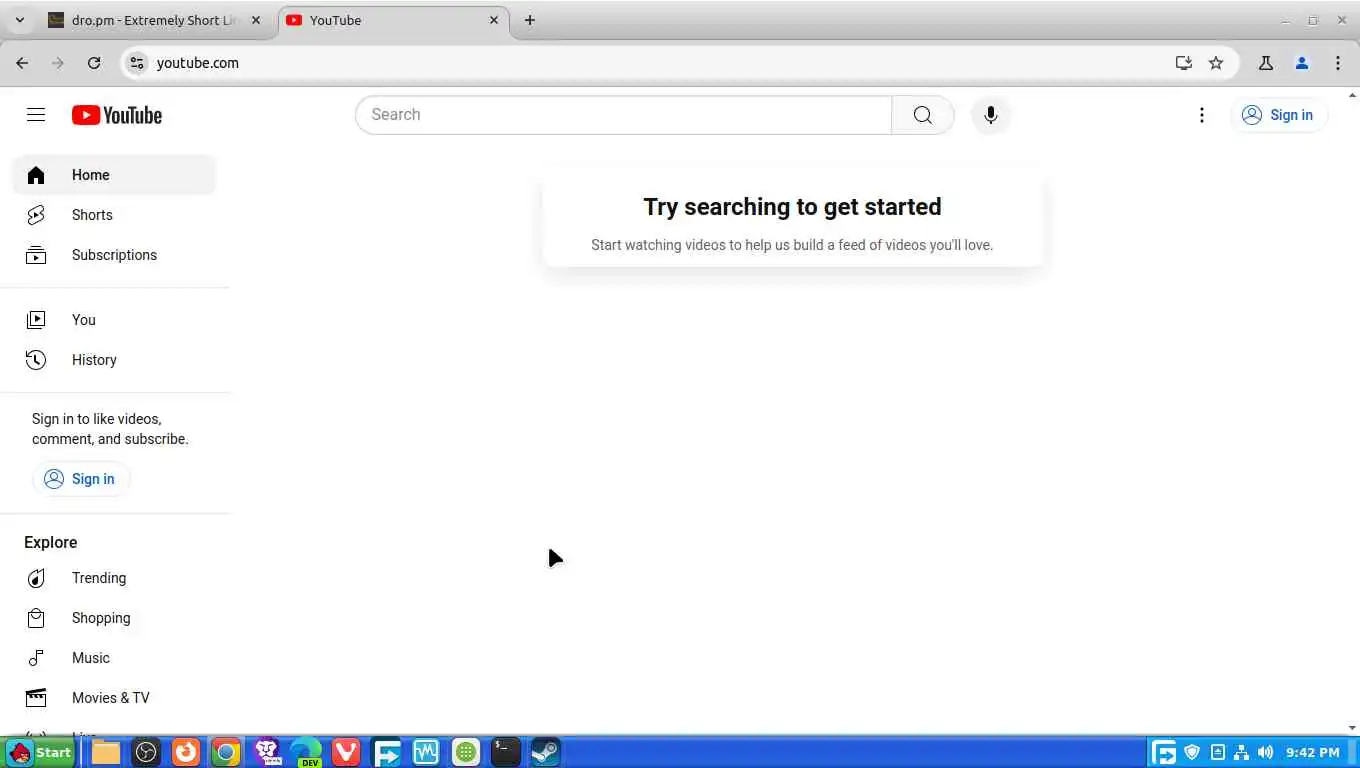Image resolution: width=1360 pixels, height=768 pixels.
Task: Close the YouTube tab
Action: (x=494, y=20)
